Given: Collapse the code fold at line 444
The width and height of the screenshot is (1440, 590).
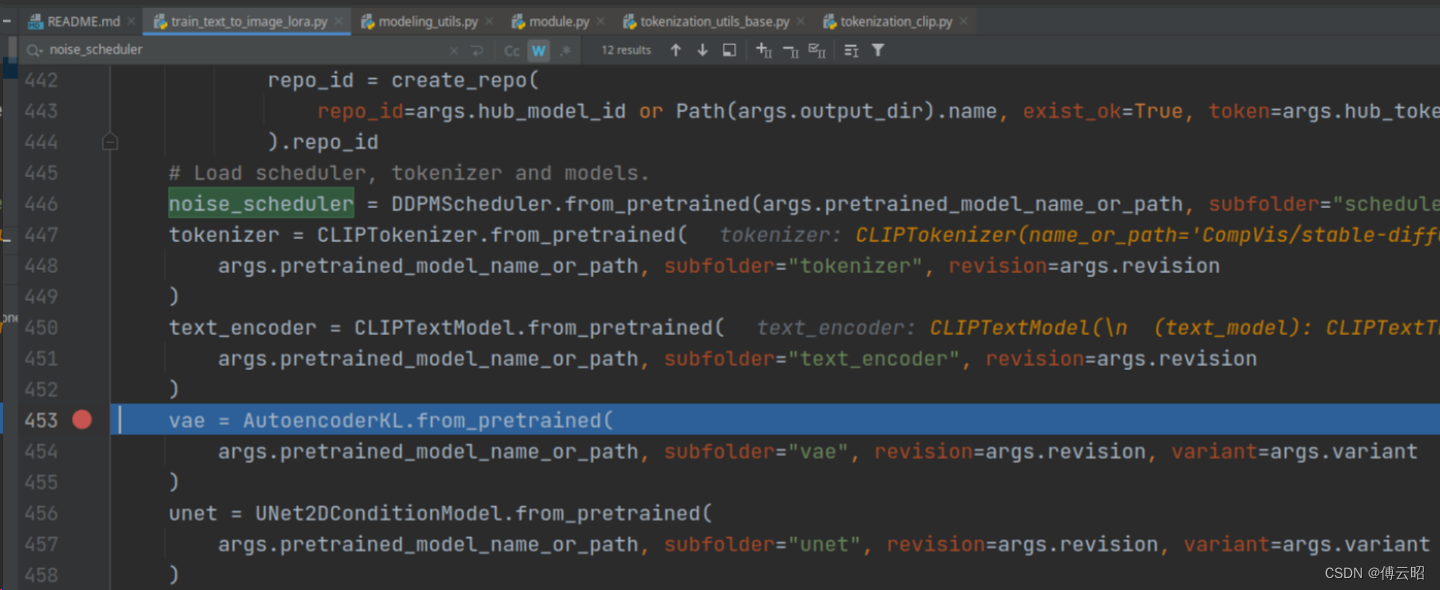Looking at the screenshot, I should pos(110,141).
